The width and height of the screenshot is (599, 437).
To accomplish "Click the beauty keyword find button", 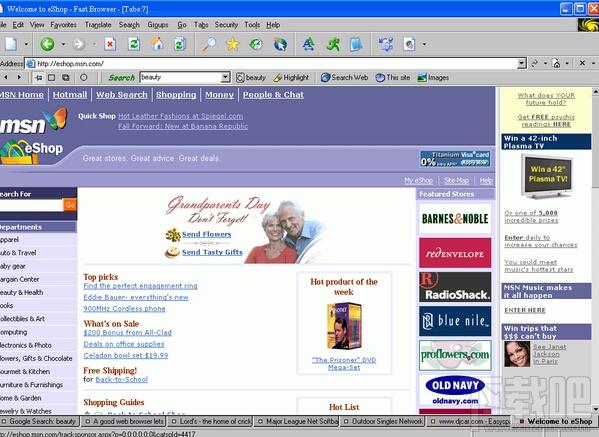I will click(x=251, y=78).
